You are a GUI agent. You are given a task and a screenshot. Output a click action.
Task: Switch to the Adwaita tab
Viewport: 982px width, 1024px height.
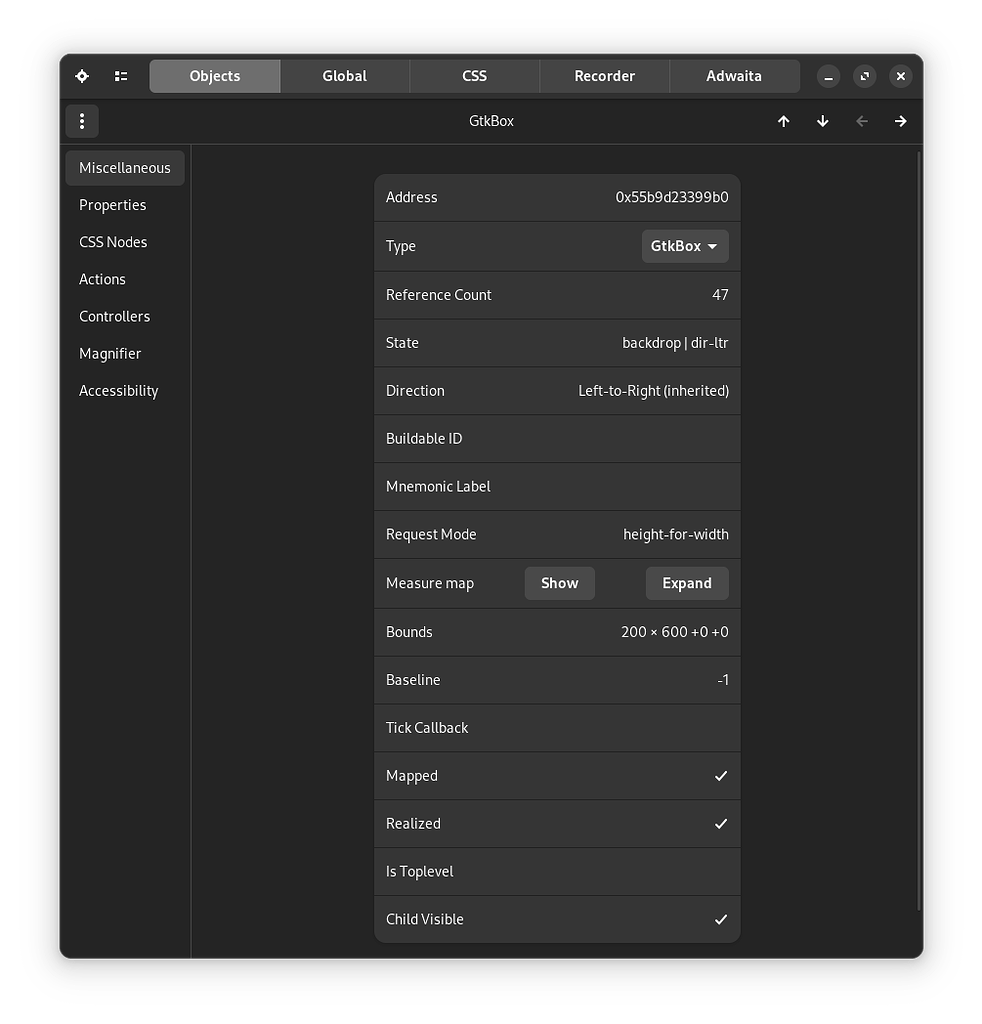pyautogui.click(x=734, y=76)
